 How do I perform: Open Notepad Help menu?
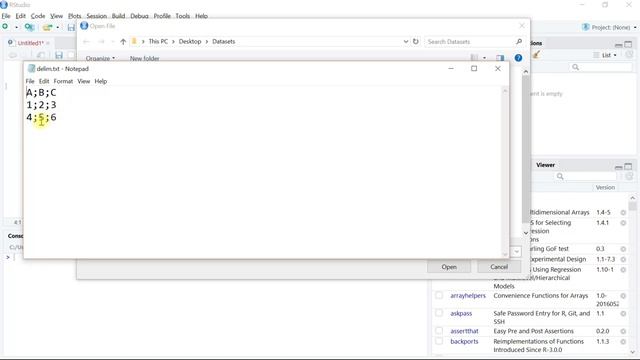tap(101, 81)
